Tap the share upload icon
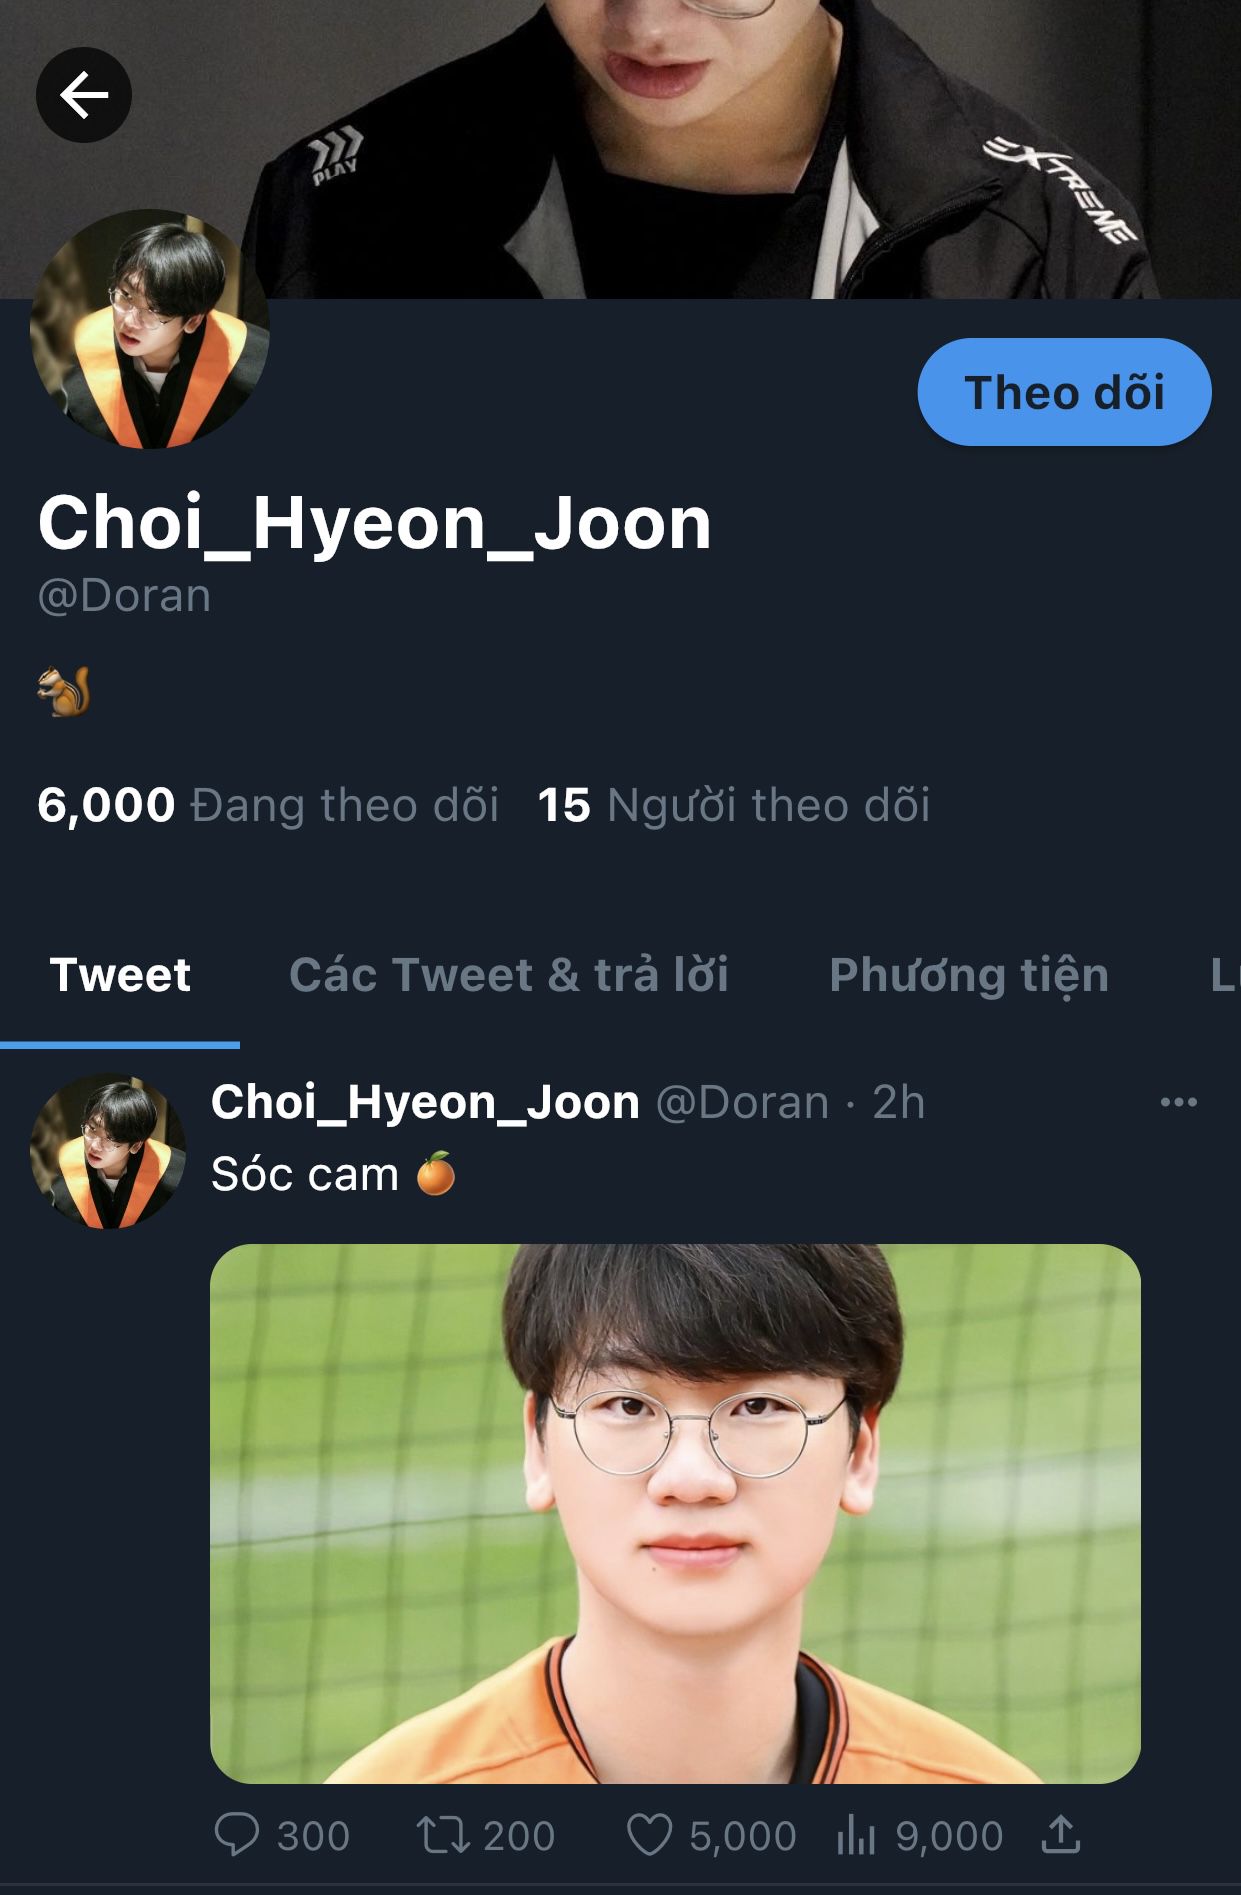This screenshot has height=1895, width=1241. point(1061,1834)
